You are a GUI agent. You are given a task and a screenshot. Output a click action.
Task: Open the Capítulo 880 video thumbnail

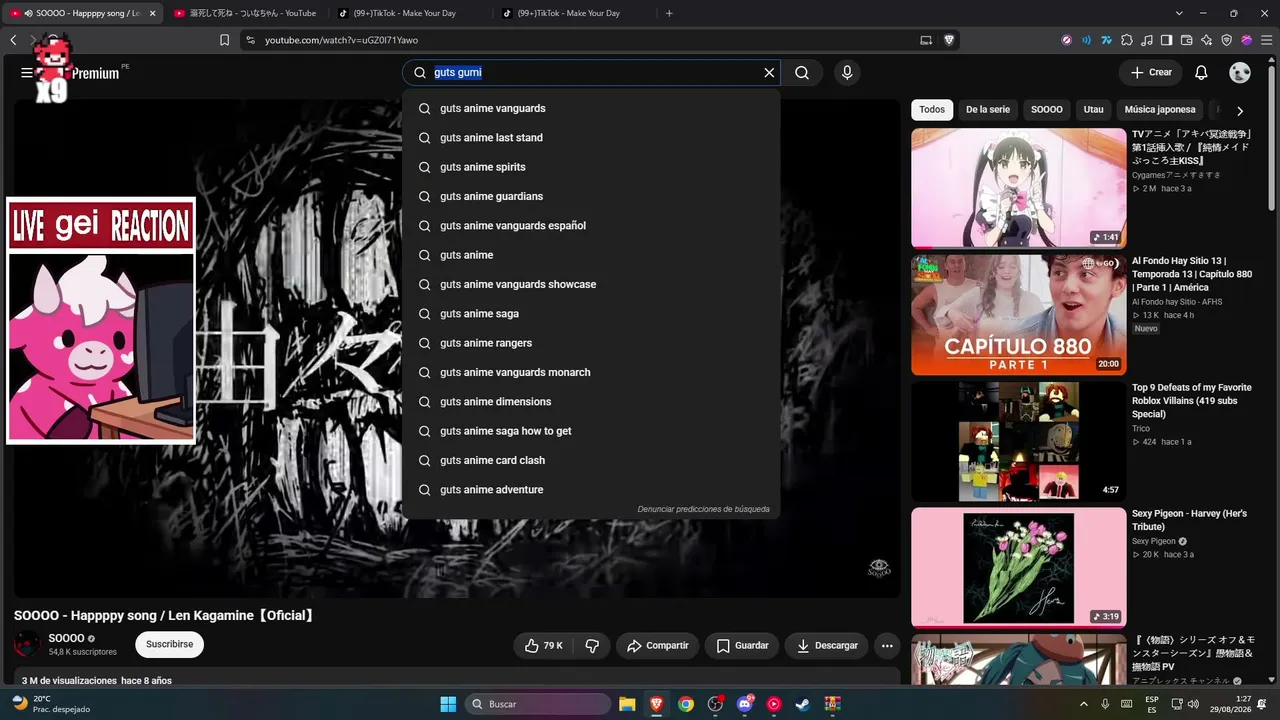[x=1018, y=315]
